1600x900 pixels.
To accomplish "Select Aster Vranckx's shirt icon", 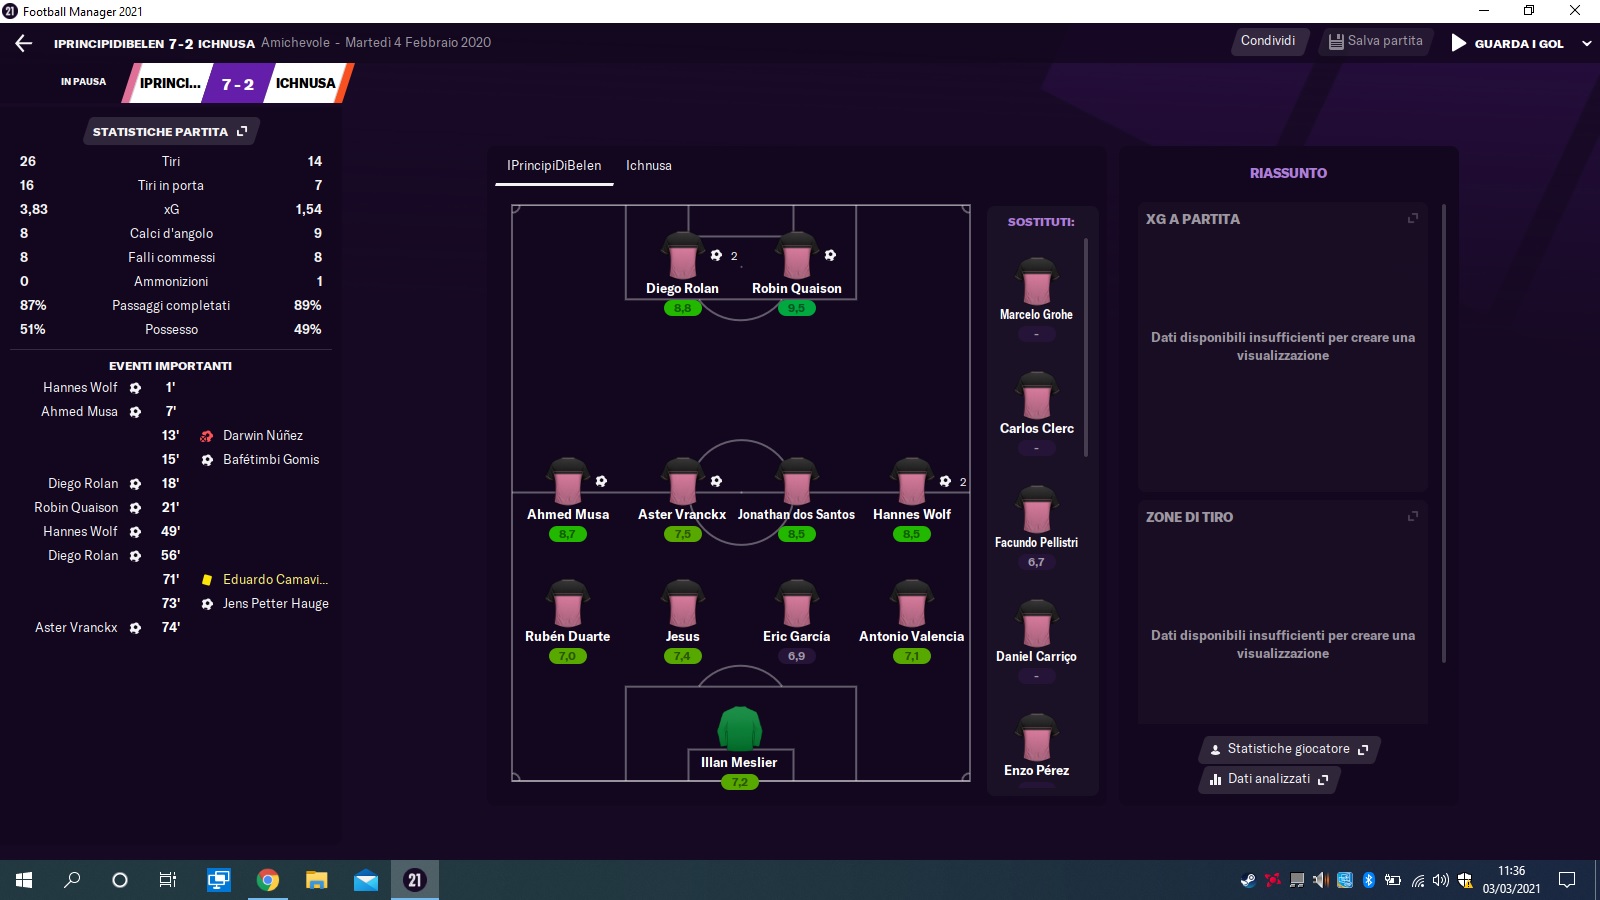I will coord(683,482).
